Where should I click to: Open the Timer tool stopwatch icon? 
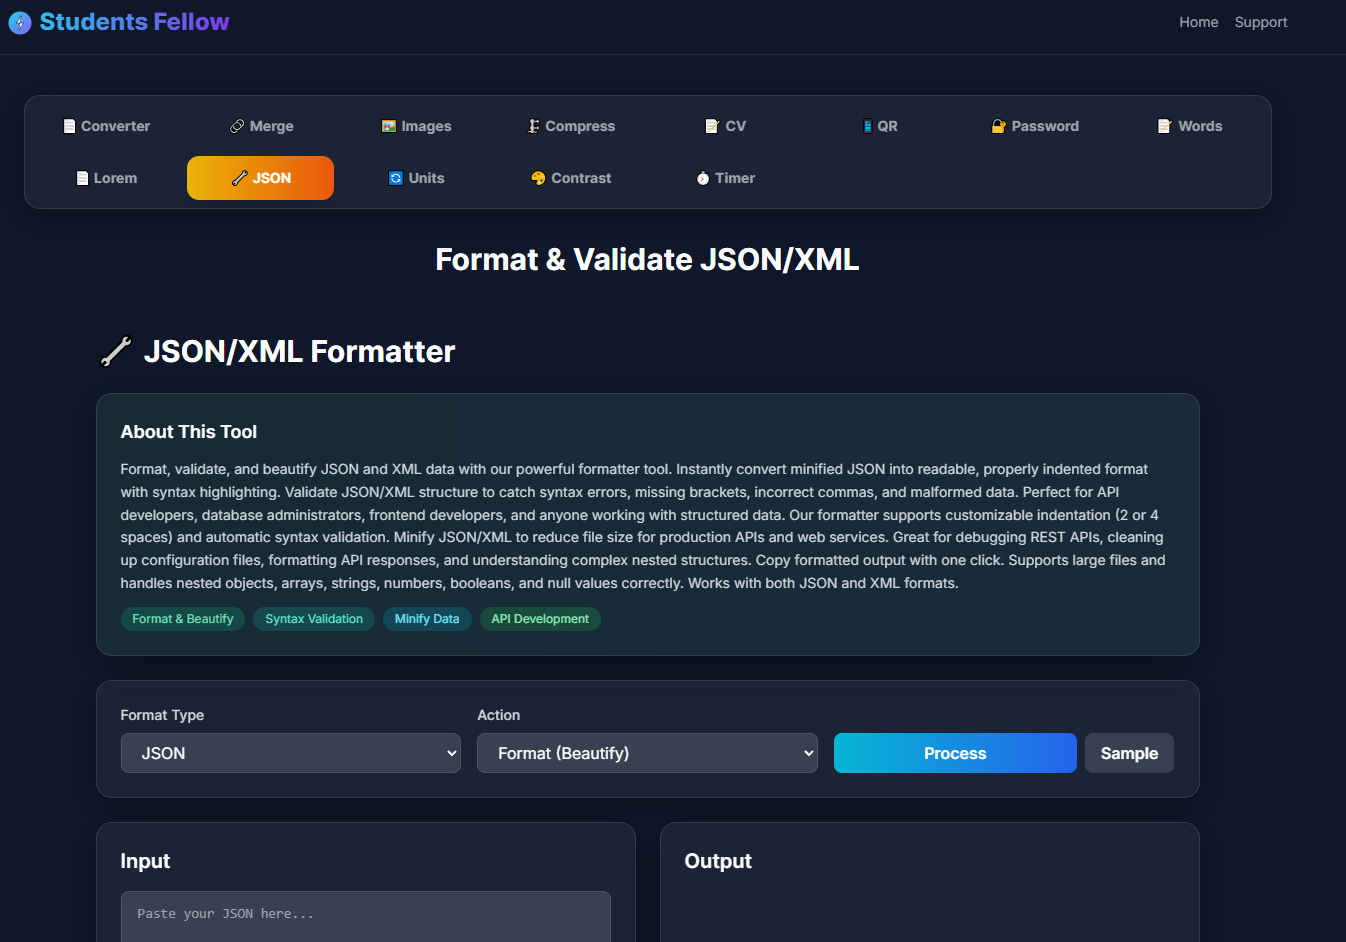click(x=703, y=178)
